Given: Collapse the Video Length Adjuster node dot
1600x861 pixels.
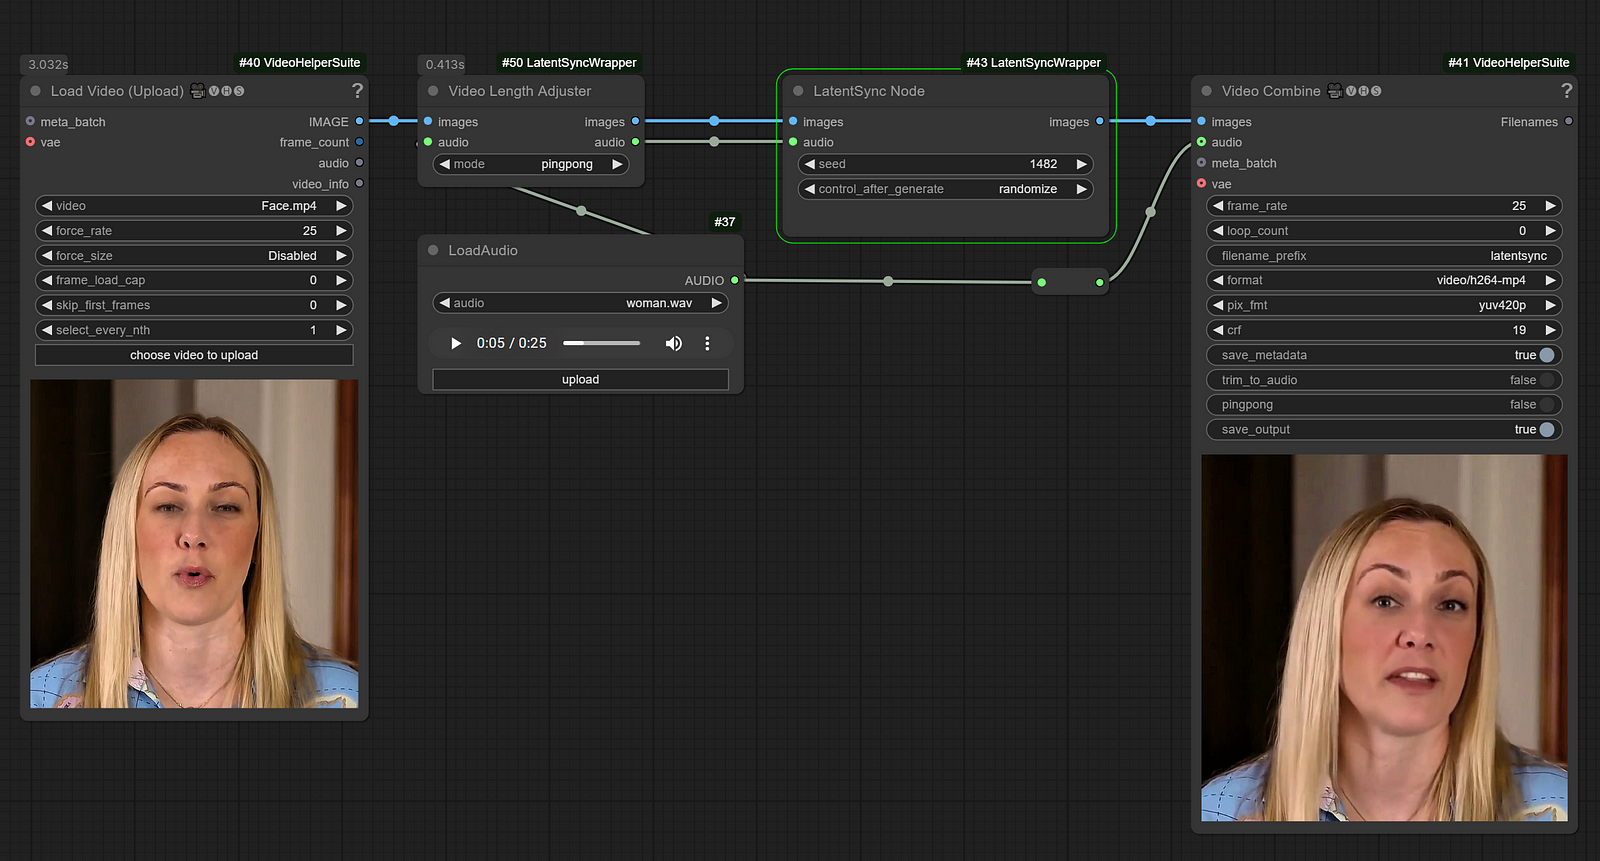Looking at the screenshot, I should [x=433, y=91].
